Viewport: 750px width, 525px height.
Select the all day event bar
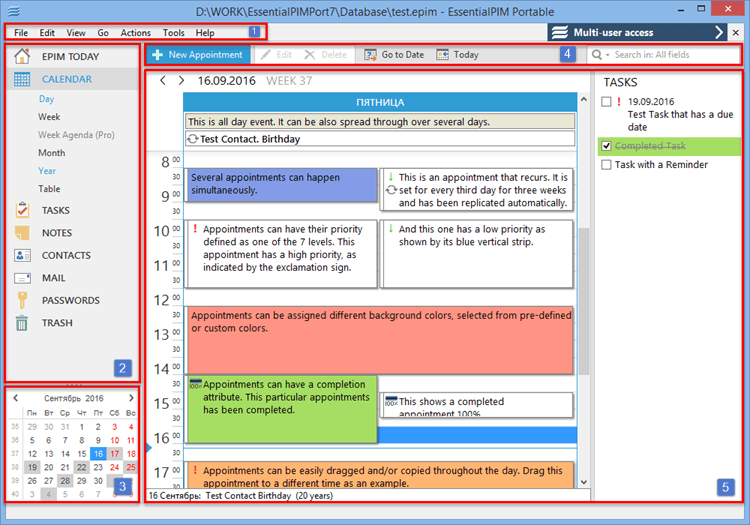(x=380, y=121)
